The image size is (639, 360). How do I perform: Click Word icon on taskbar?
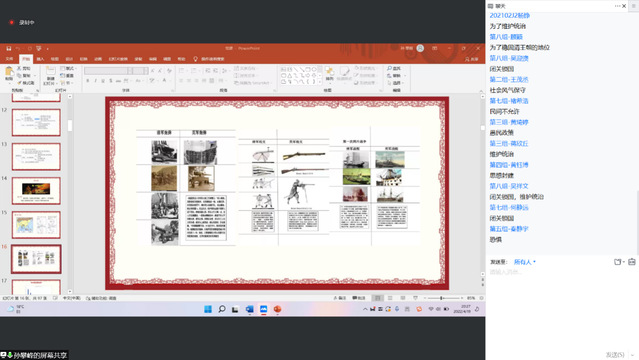coord(249,309)
